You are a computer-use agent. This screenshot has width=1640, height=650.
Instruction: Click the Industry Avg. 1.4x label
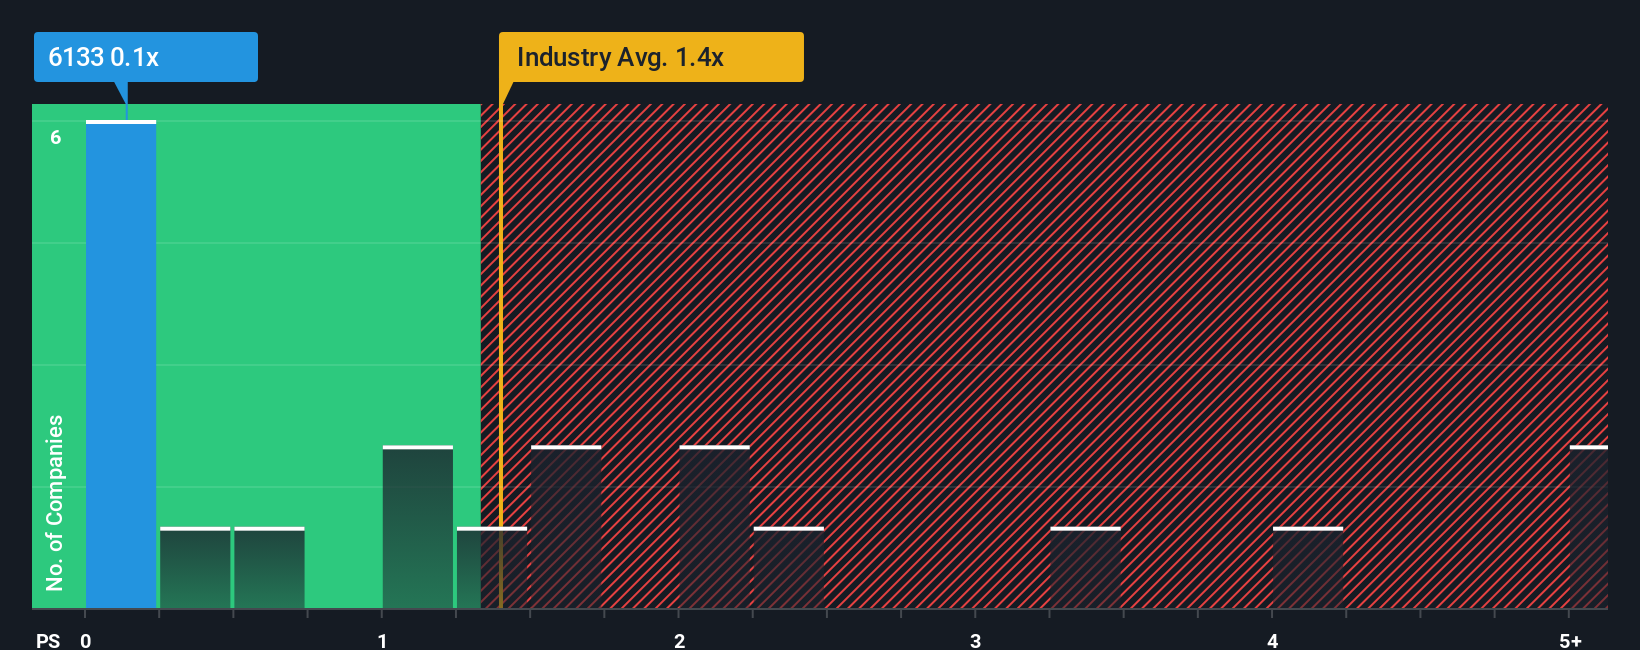click(651, 57)
